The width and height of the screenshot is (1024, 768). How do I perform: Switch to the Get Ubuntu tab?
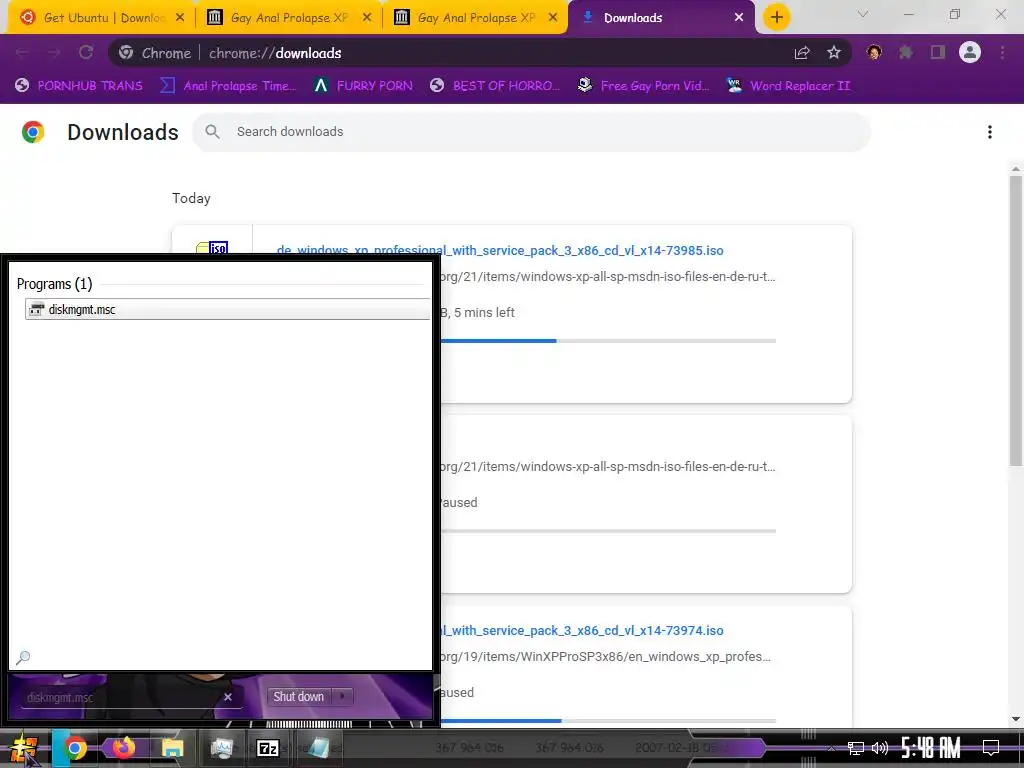101,18
